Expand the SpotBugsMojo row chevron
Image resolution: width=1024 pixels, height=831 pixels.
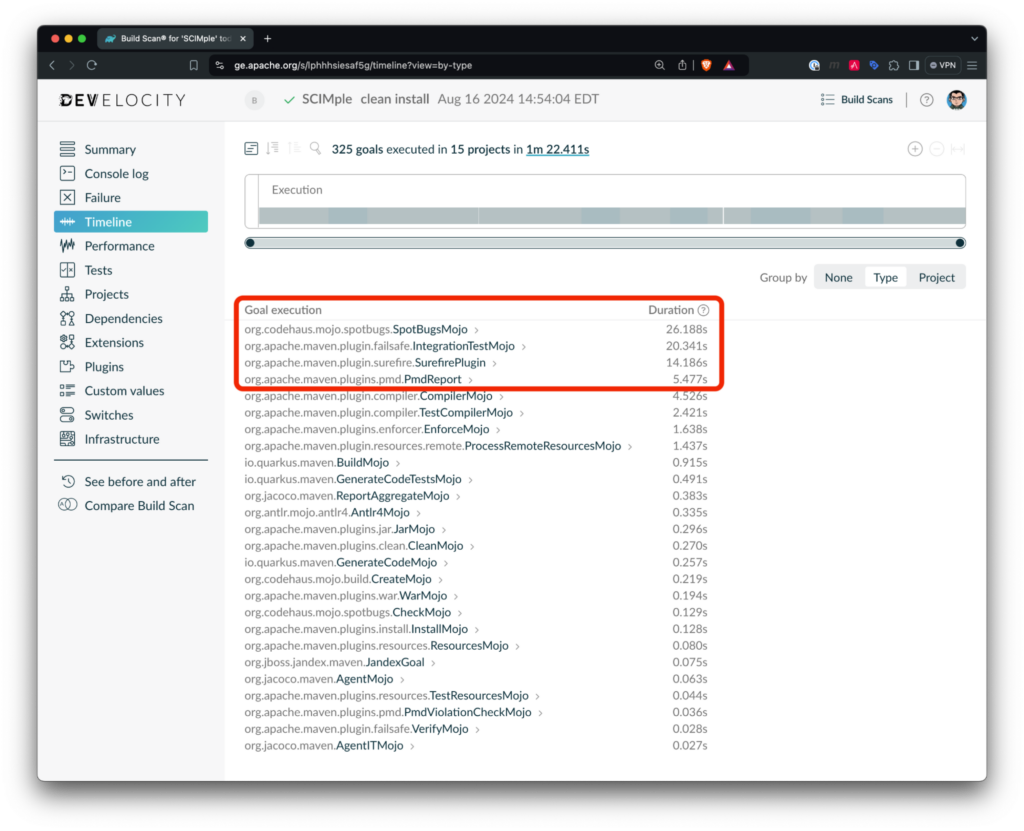[477, 330]
